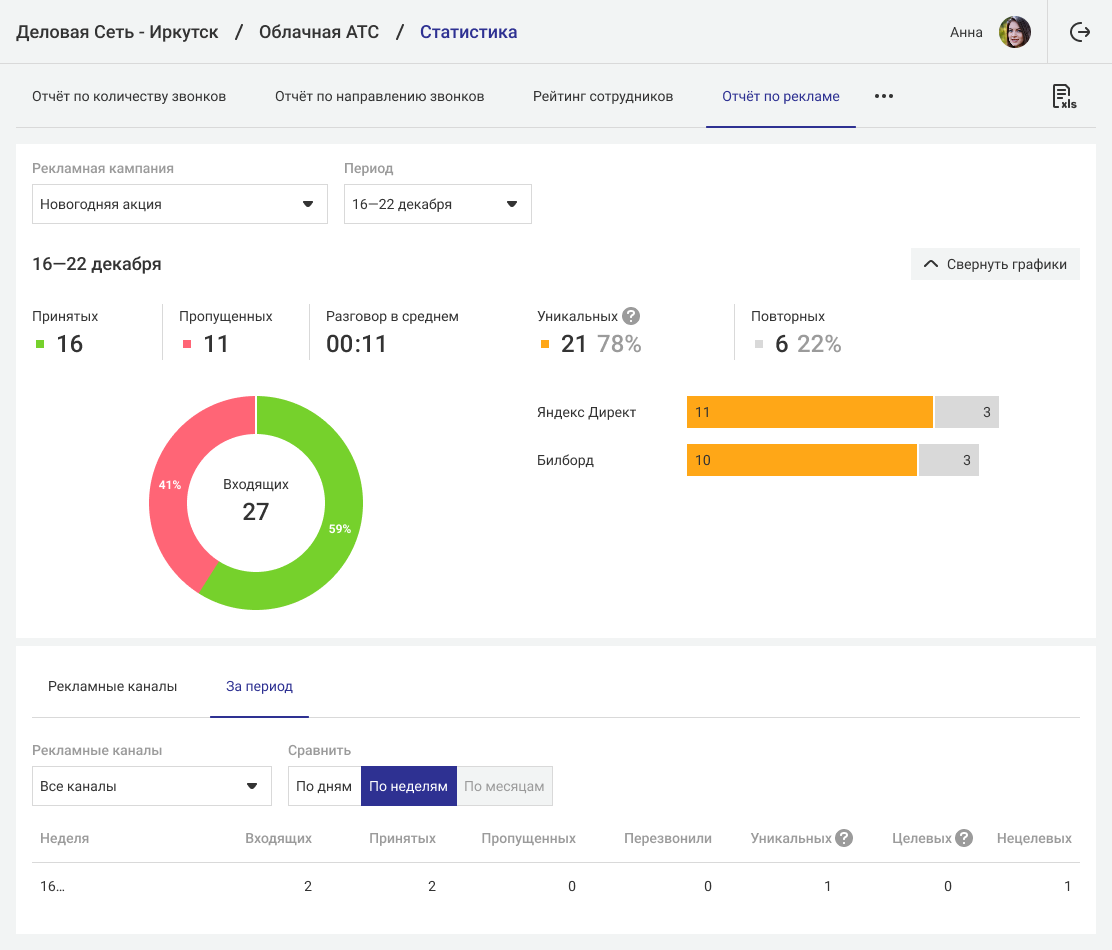Screen dimensions: 1112x950
Task: Switch to Рекламные каналы tab
Action: pyautogui.click(x=112, y=687)
